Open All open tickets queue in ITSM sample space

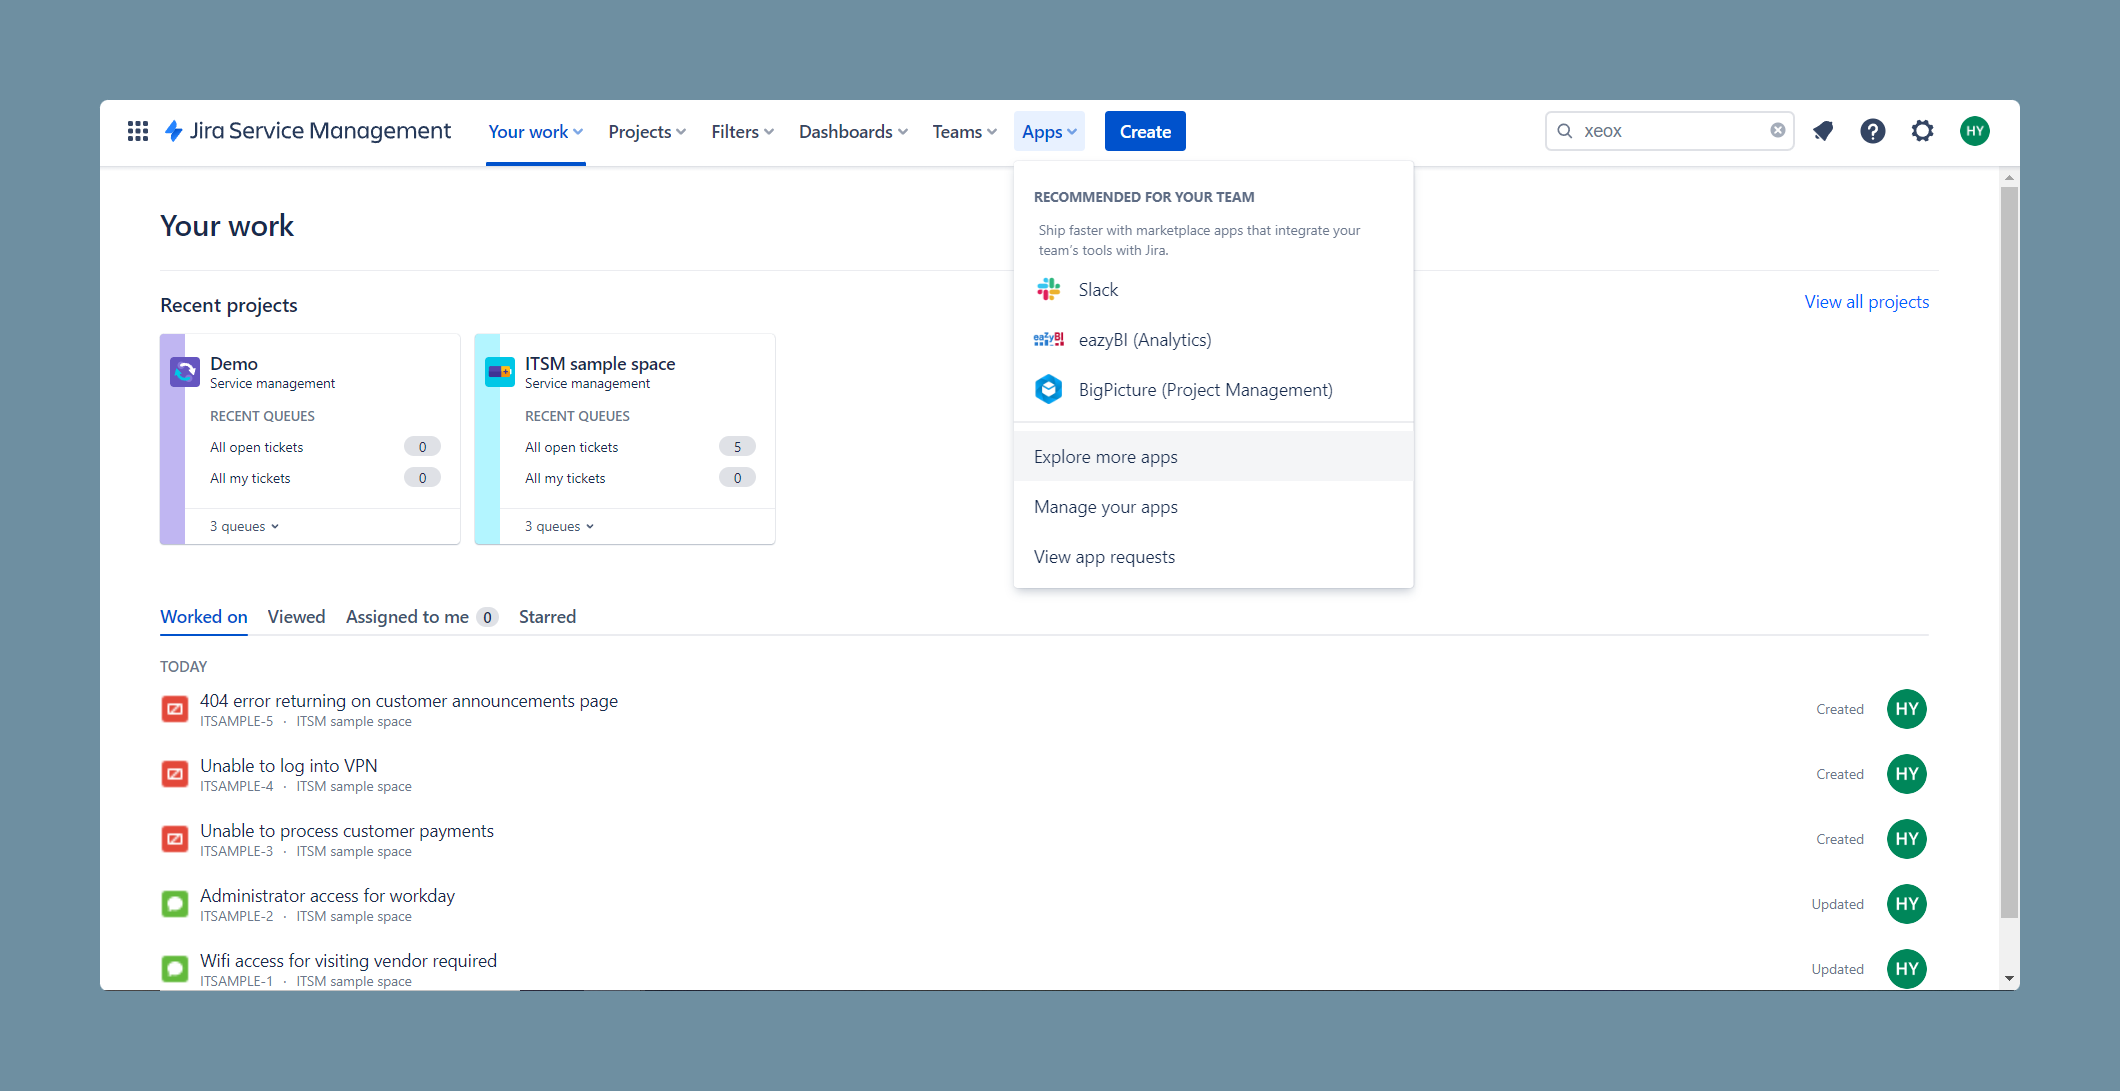639,447
